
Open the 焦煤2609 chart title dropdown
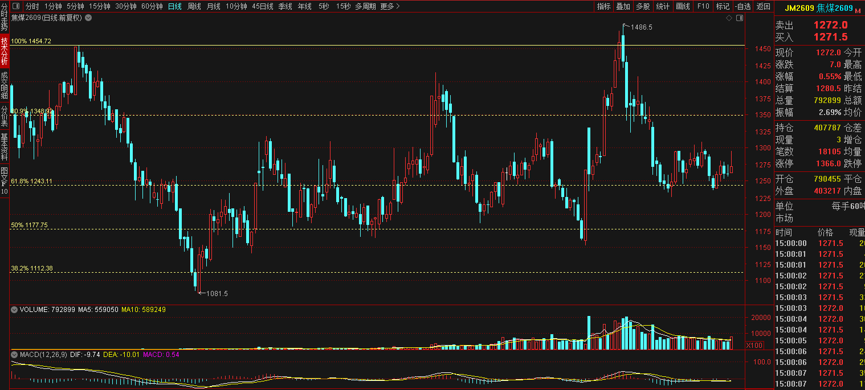pos(88,18)
